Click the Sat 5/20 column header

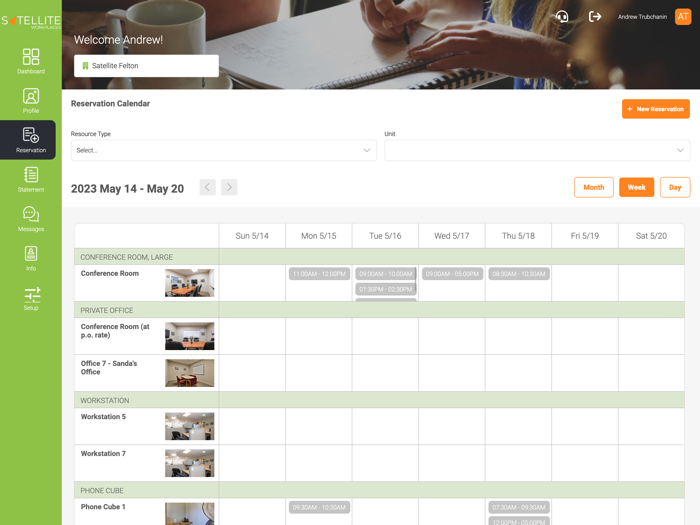click(x=651, y=236)
